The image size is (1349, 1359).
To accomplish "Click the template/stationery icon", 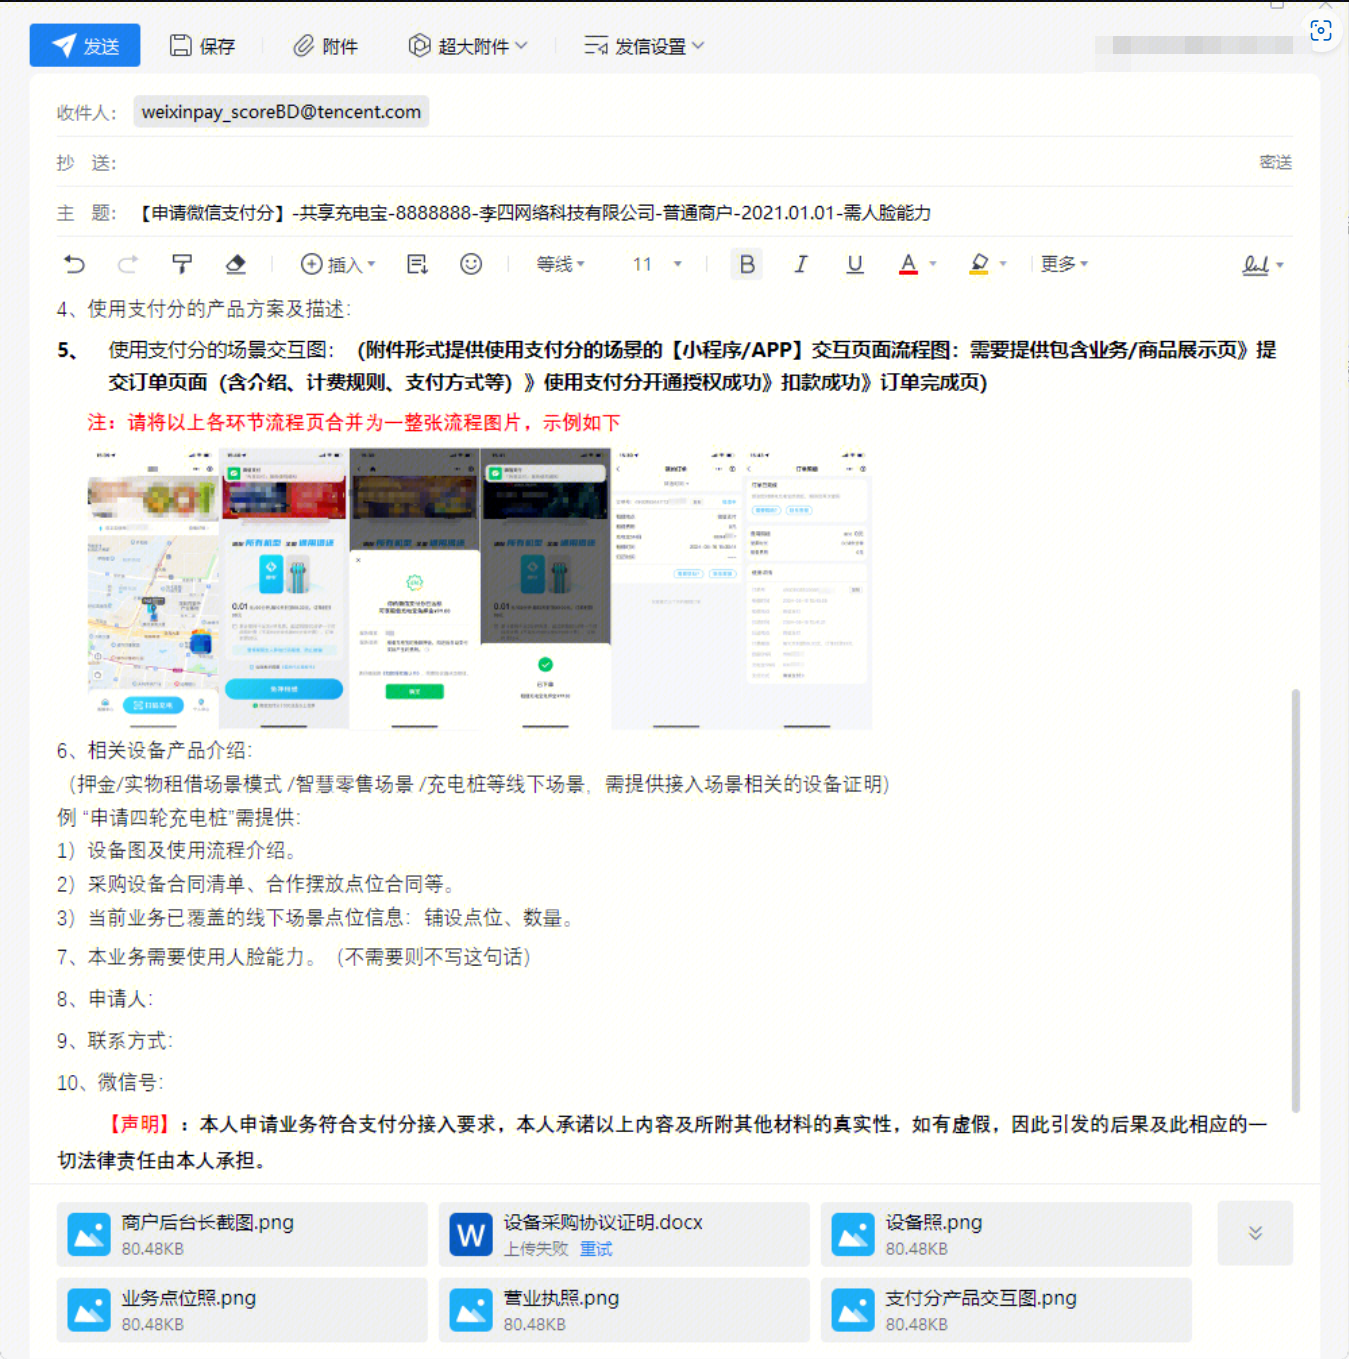I will (x=417, y=264).
